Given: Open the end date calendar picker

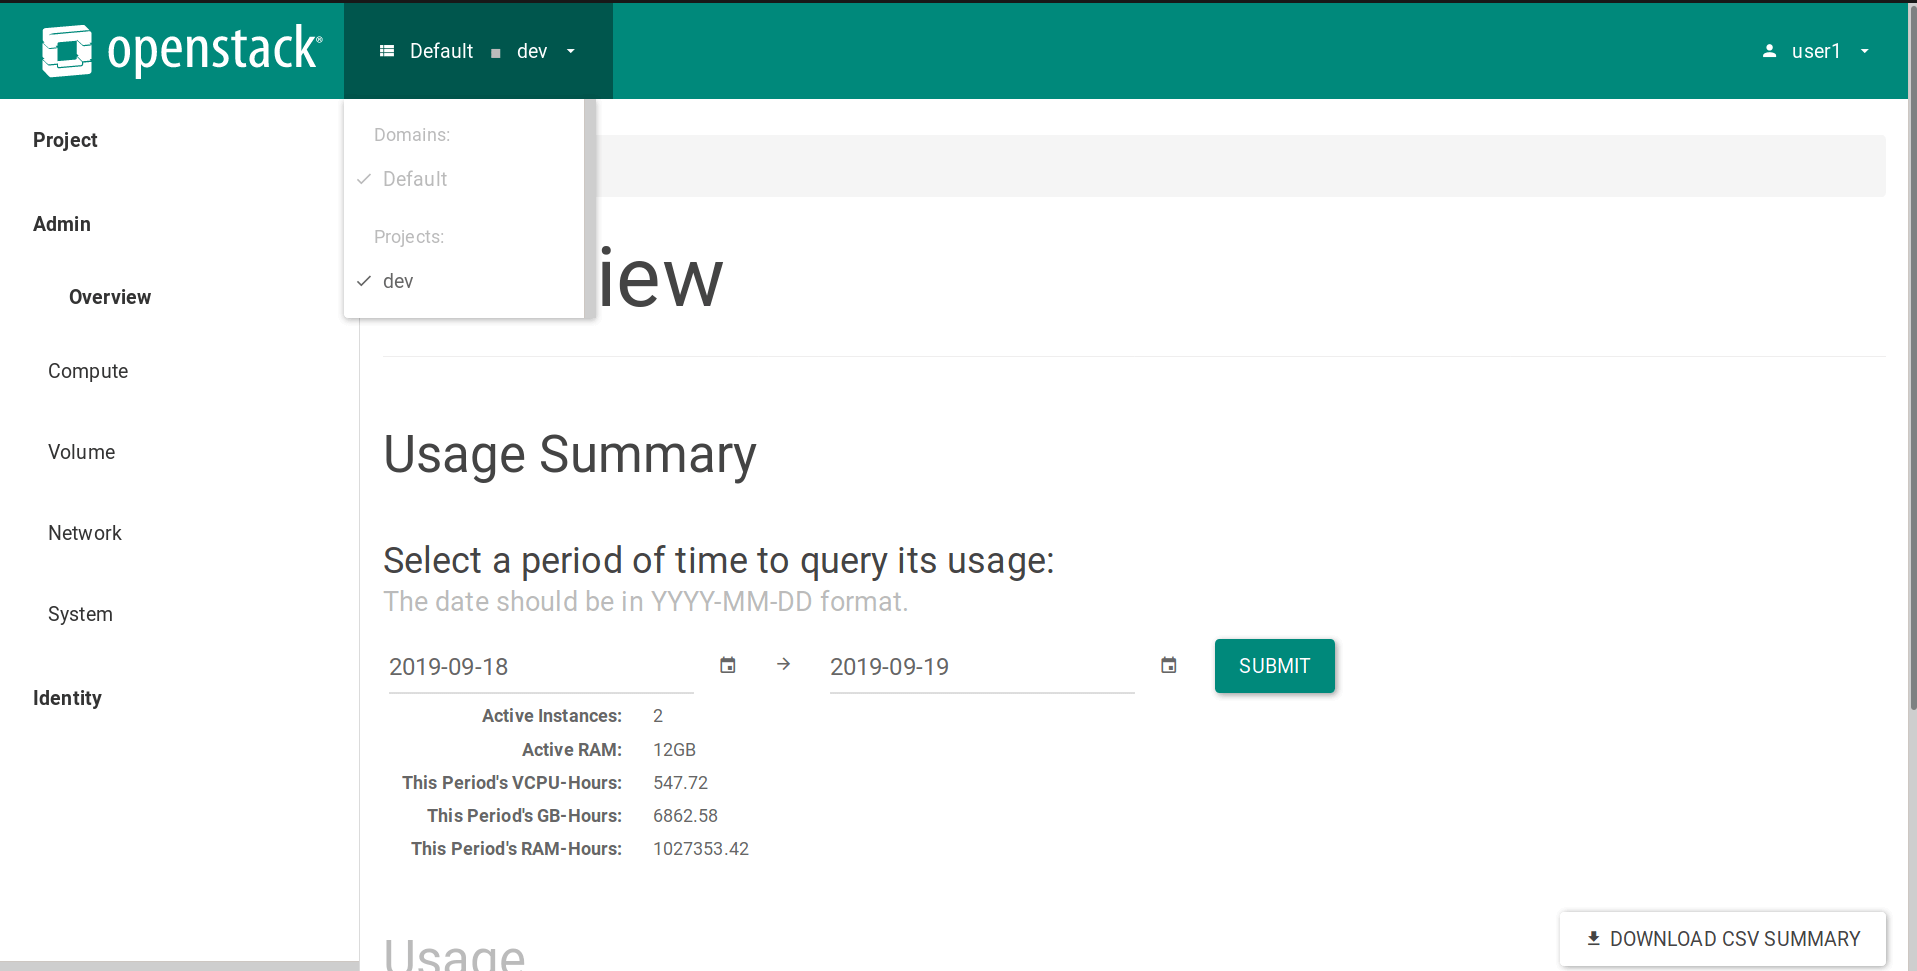Looking at the screenshot, I should [x=1168, y=665].
